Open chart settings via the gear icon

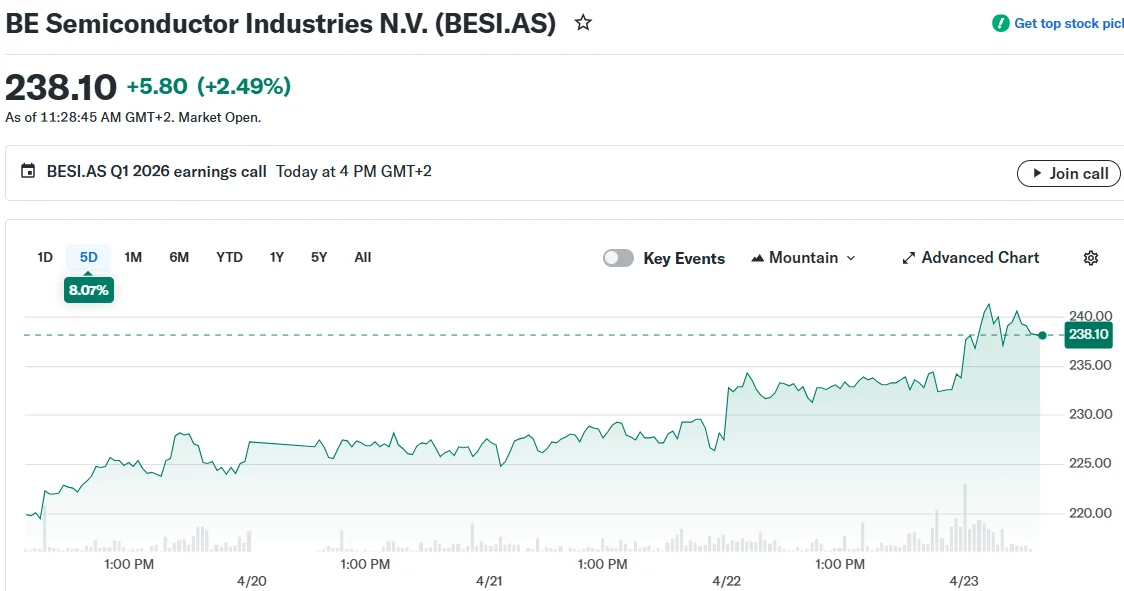[x=1090, y=258]
